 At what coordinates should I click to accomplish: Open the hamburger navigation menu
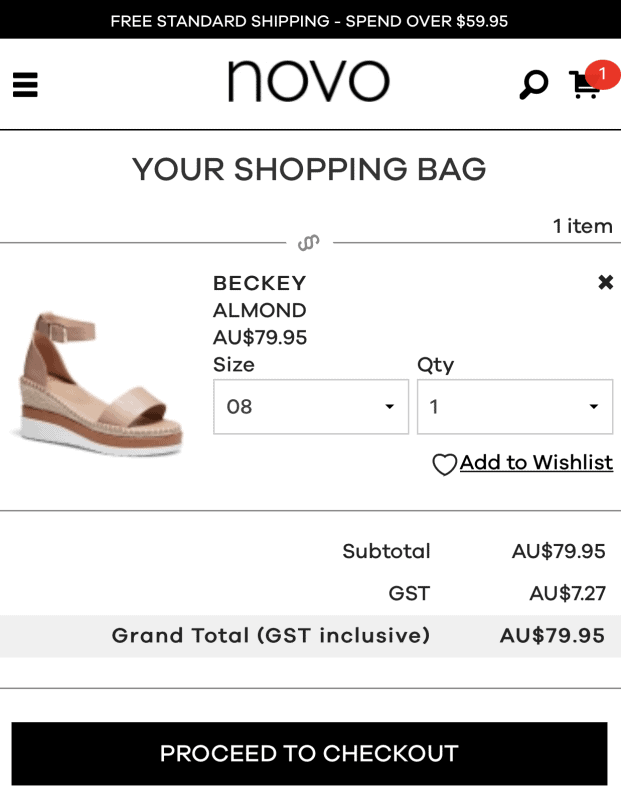[x=25, y=85]
